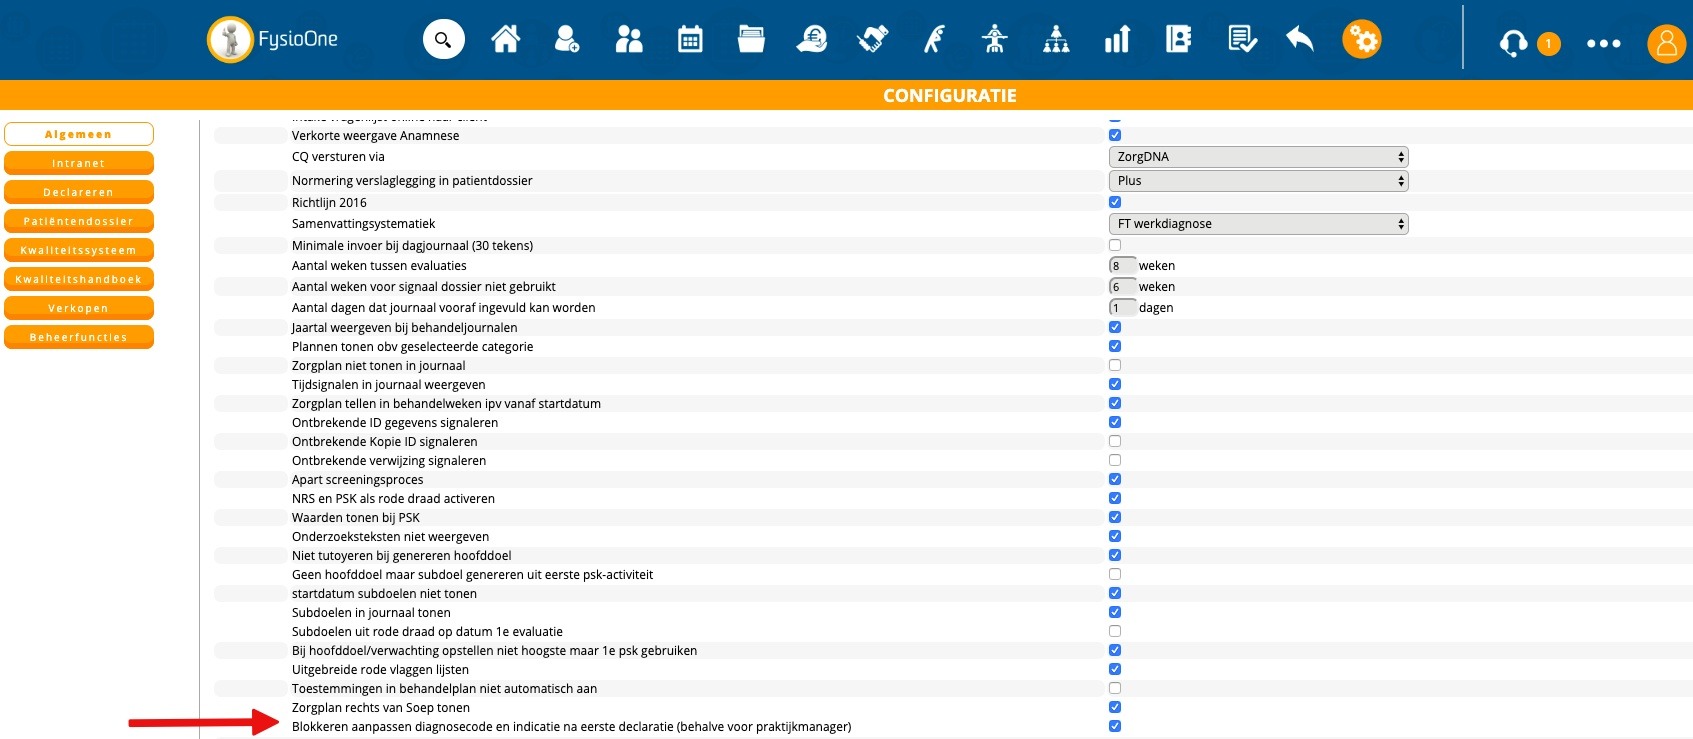Expand Normering verslaglegging dropdown set to Plus

[x=1258, y=181]
